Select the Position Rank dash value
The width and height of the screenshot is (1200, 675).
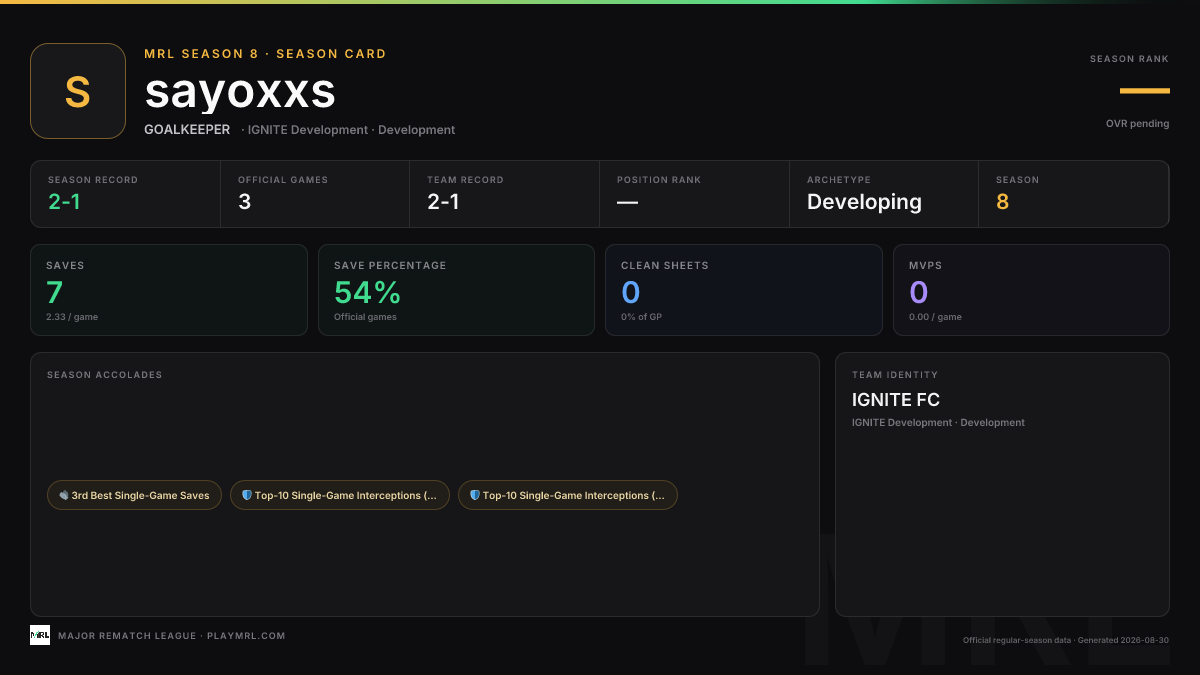[x=627, y=202]
